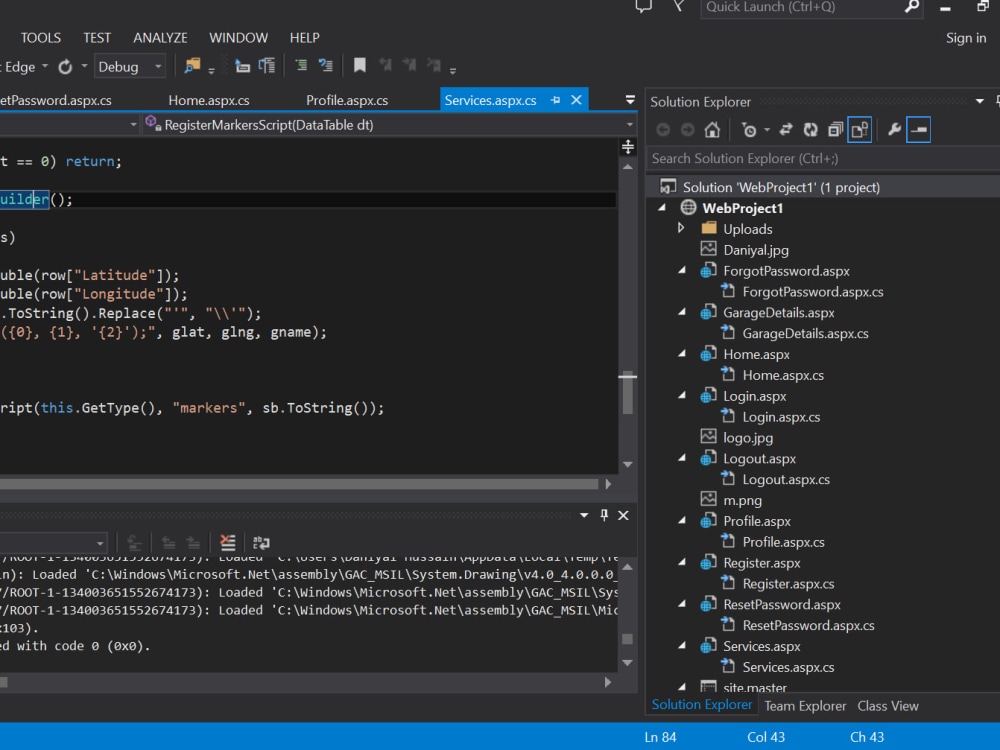Expand the Uploads folder node
The width and height of the screenshot is (1000, 750).
click(x=681, y=228)
